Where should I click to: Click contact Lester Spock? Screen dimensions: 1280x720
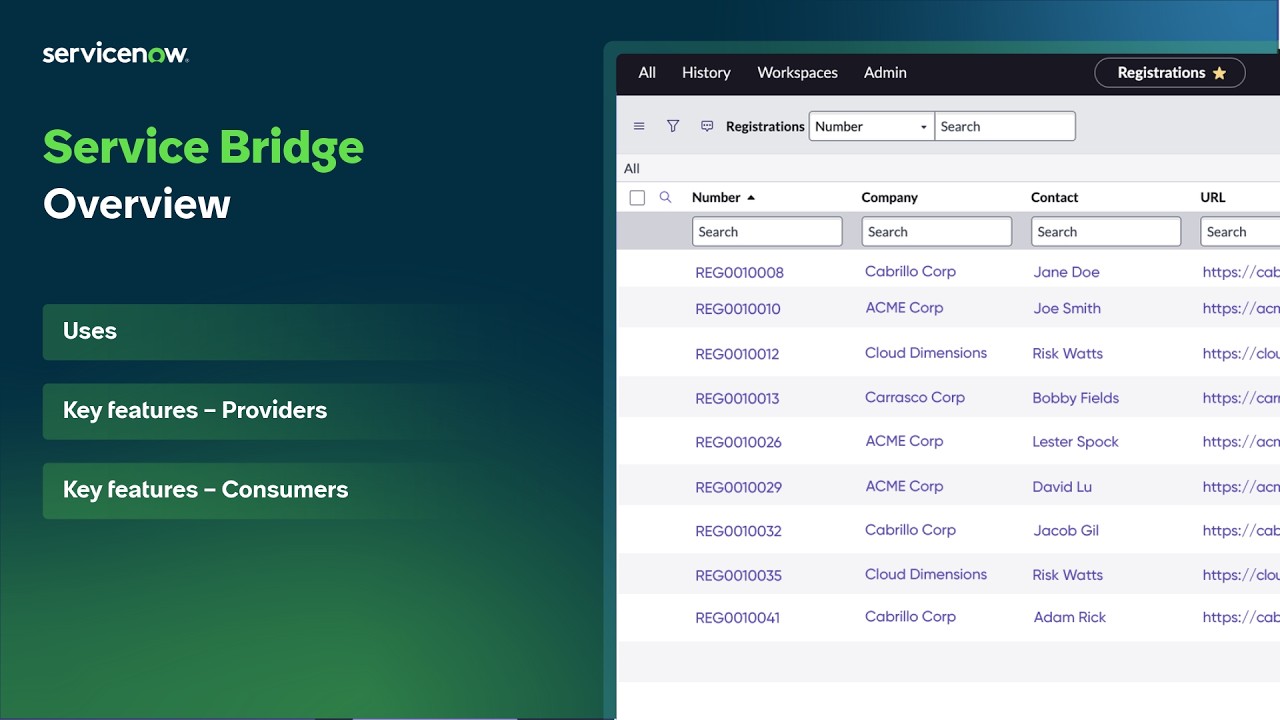click(1076, 441)
